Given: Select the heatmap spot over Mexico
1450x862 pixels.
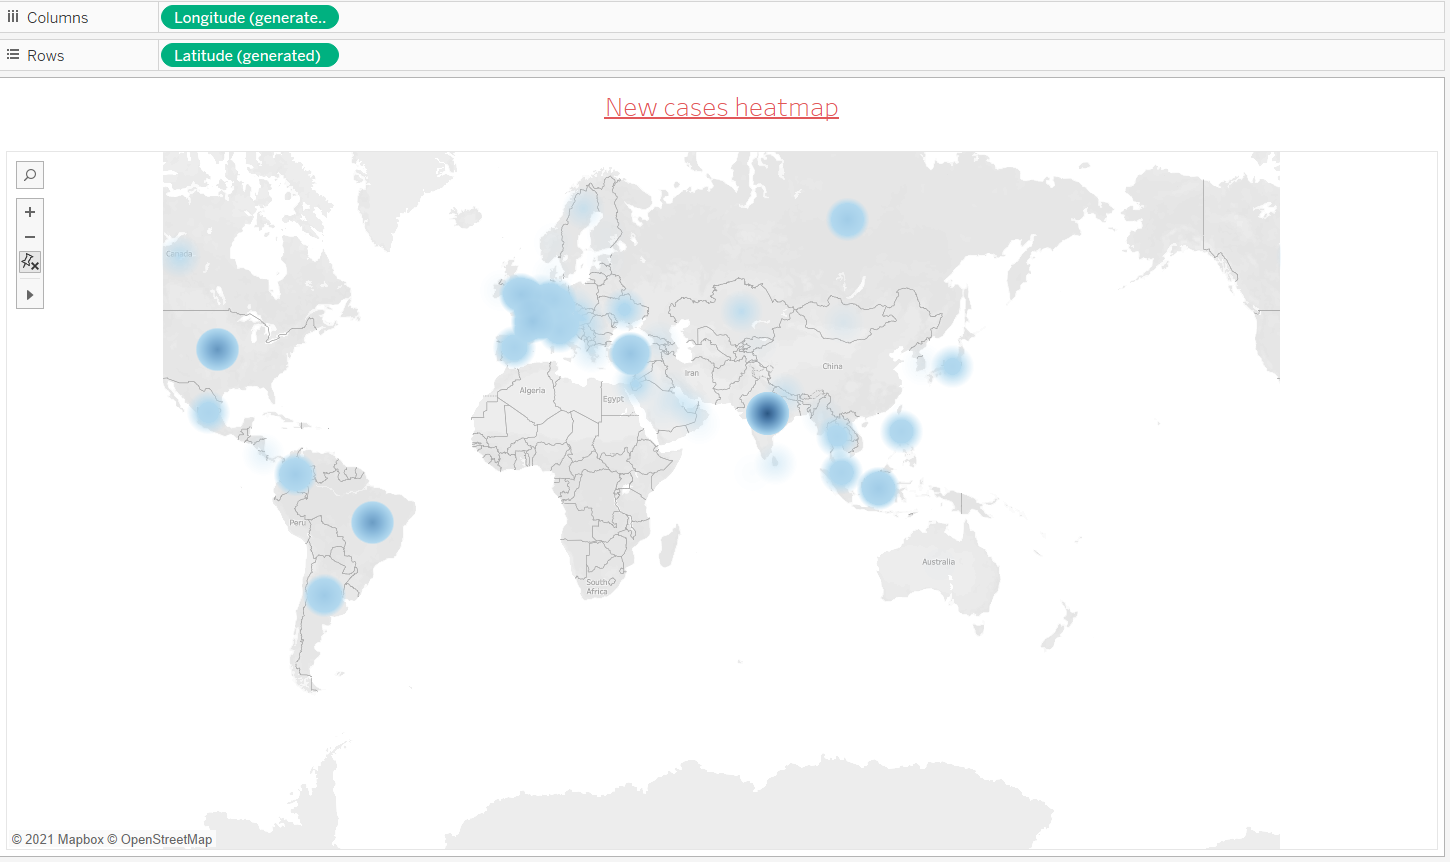Looking at the screenshot, I should point(208,411).
